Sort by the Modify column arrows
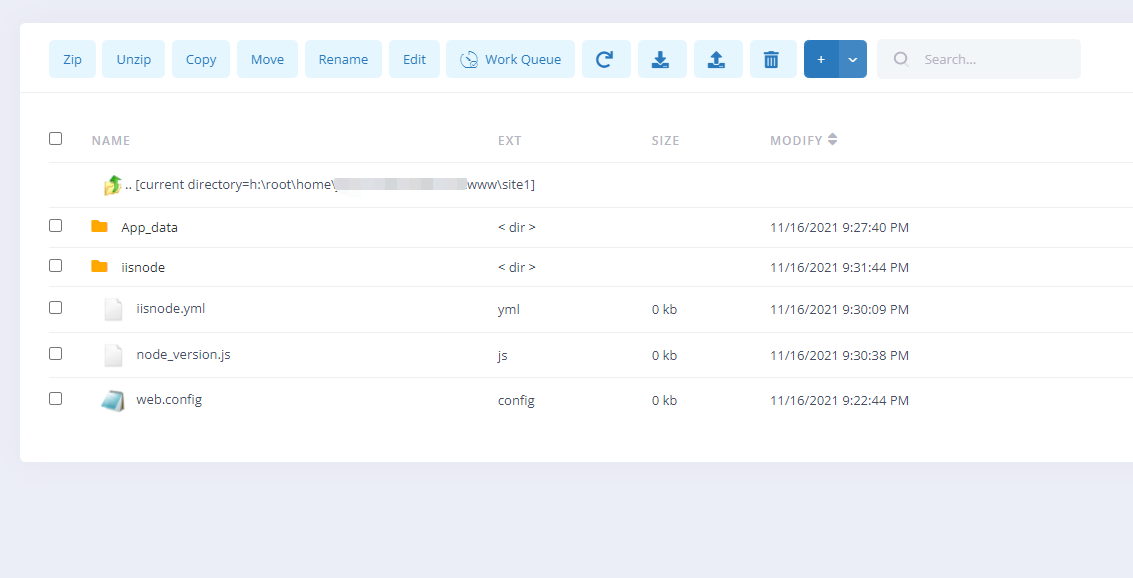1133x578 pixels. 833,140
